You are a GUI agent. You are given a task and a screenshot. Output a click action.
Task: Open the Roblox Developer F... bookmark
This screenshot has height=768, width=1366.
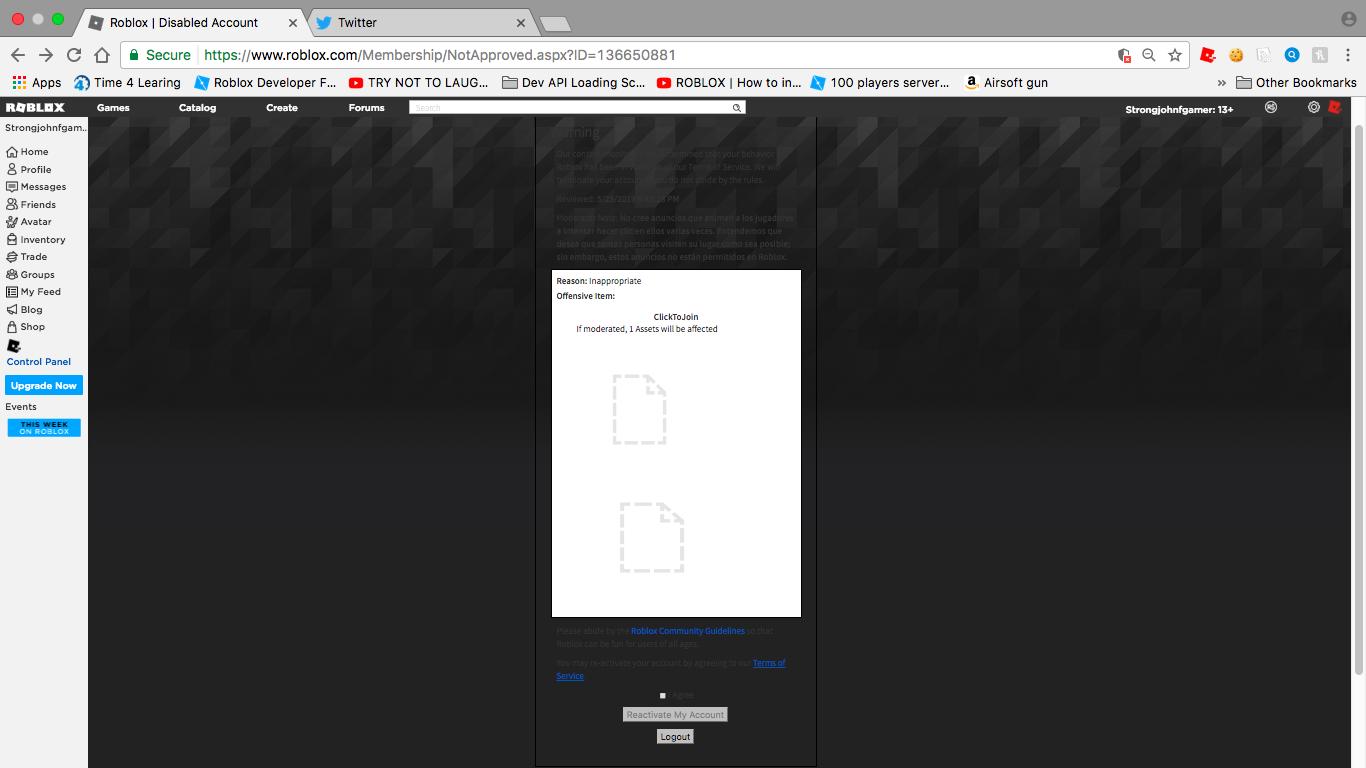[x=265, y=83]
